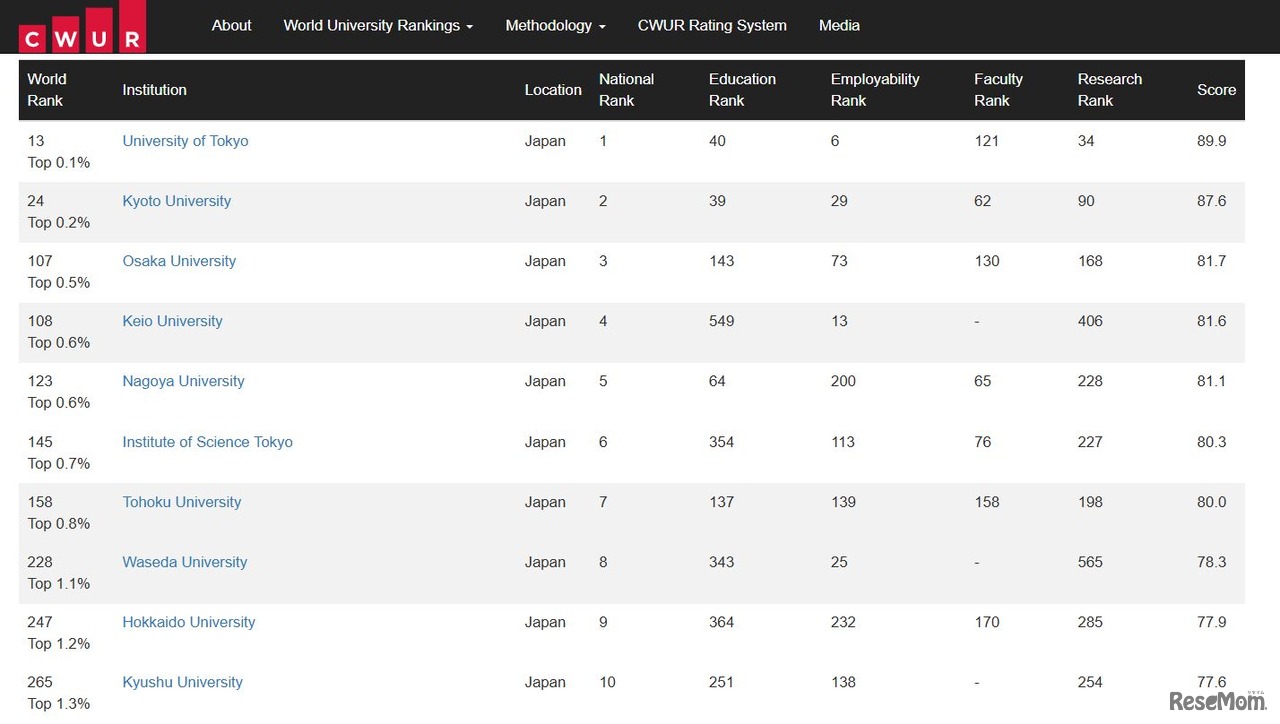This screenshot has height=724, width=1280.
Task: Open Nagoya University link
Action: (x=183, y=381)
